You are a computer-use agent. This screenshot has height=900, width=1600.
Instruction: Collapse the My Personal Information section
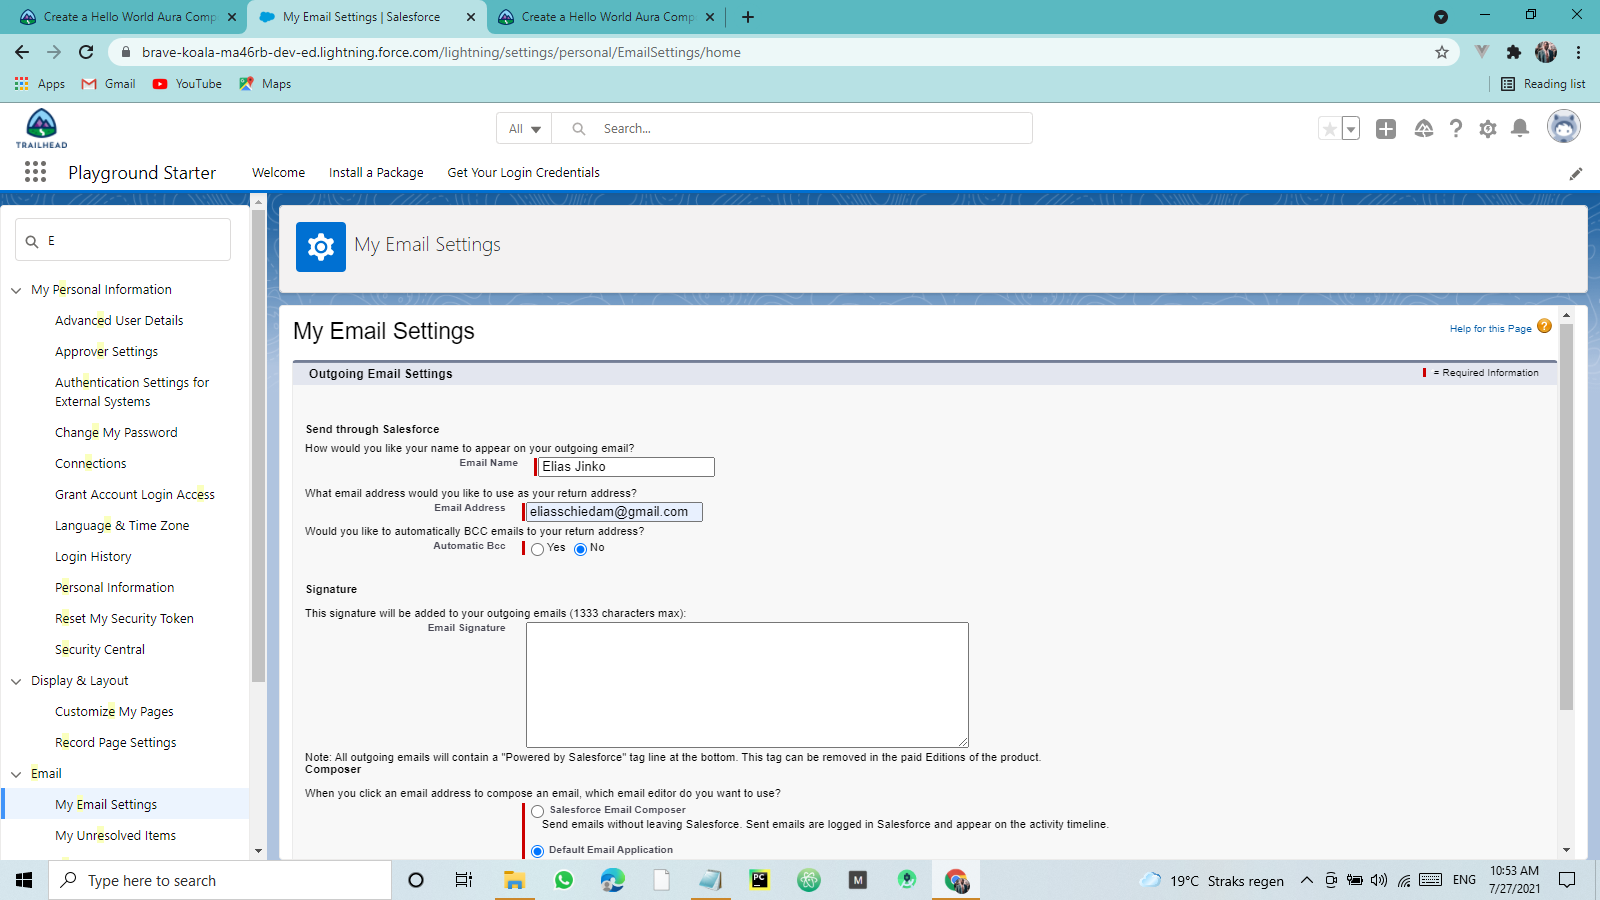(x=16, y=290)
